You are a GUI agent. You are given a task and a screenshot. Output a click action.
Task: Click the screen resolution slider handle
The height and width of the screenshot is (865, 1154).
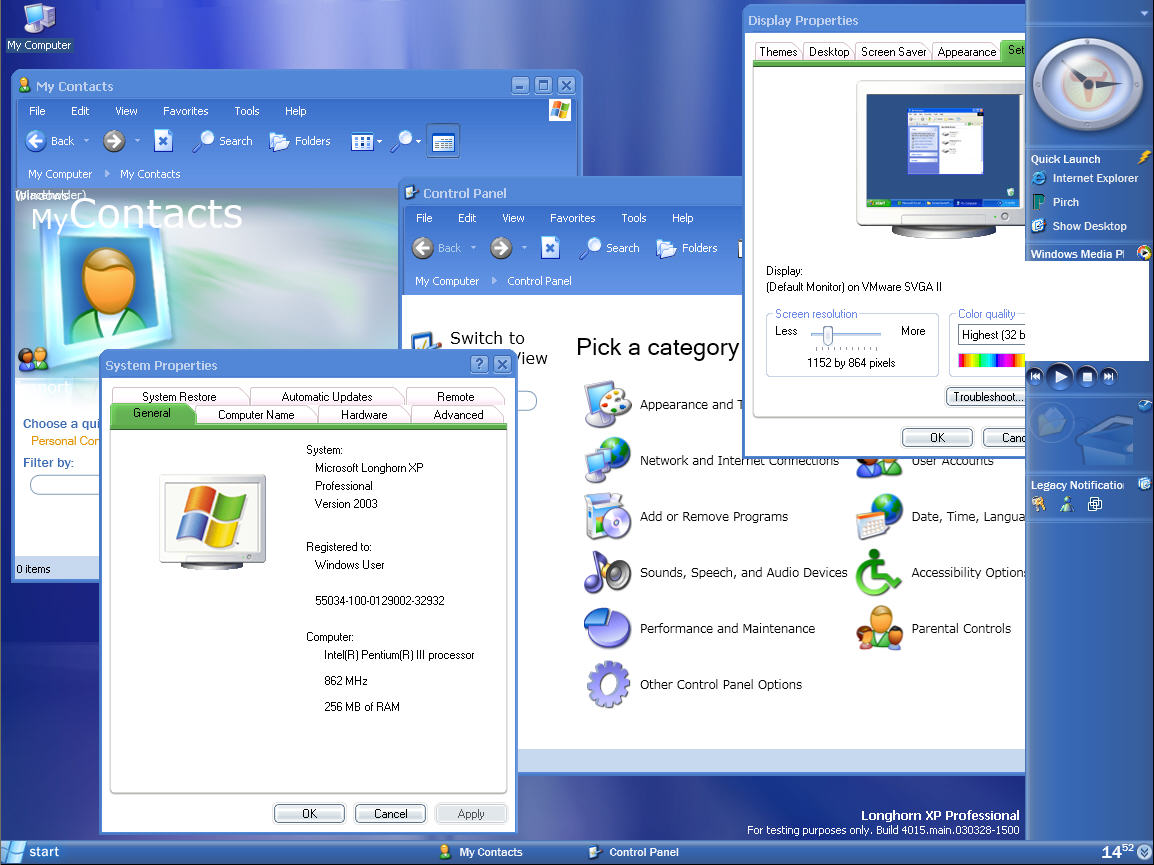coord(828,336)
